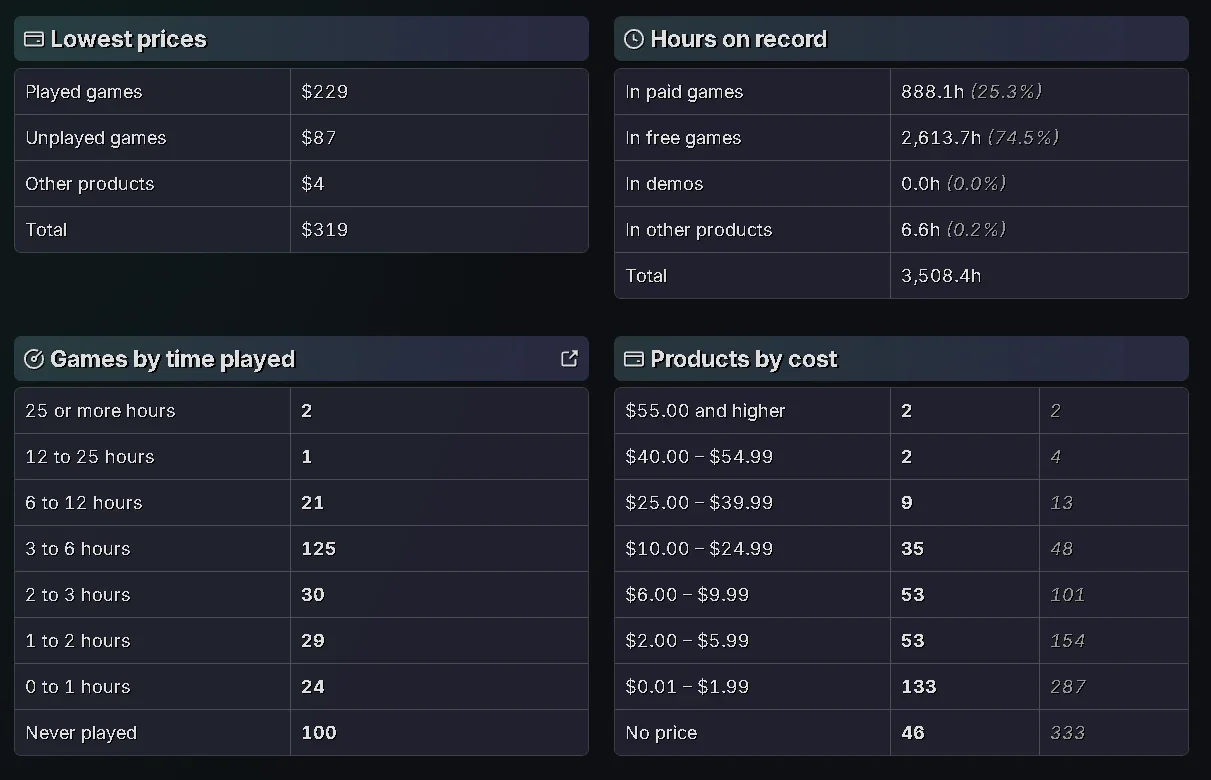
Task: Click the card icon beside Lowest prices
Action: (33, 39)
